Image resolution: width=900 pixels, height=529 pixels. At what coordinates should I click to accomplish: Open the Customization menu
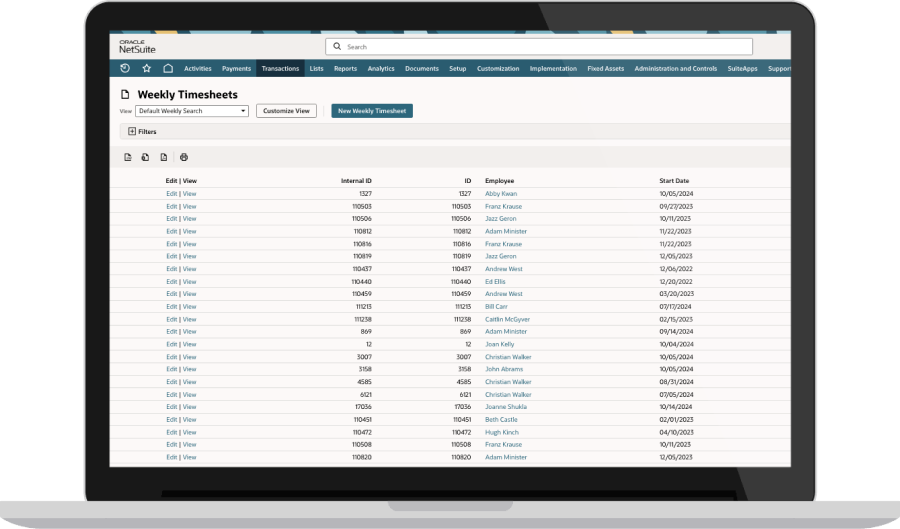click(x=498, y=69)
